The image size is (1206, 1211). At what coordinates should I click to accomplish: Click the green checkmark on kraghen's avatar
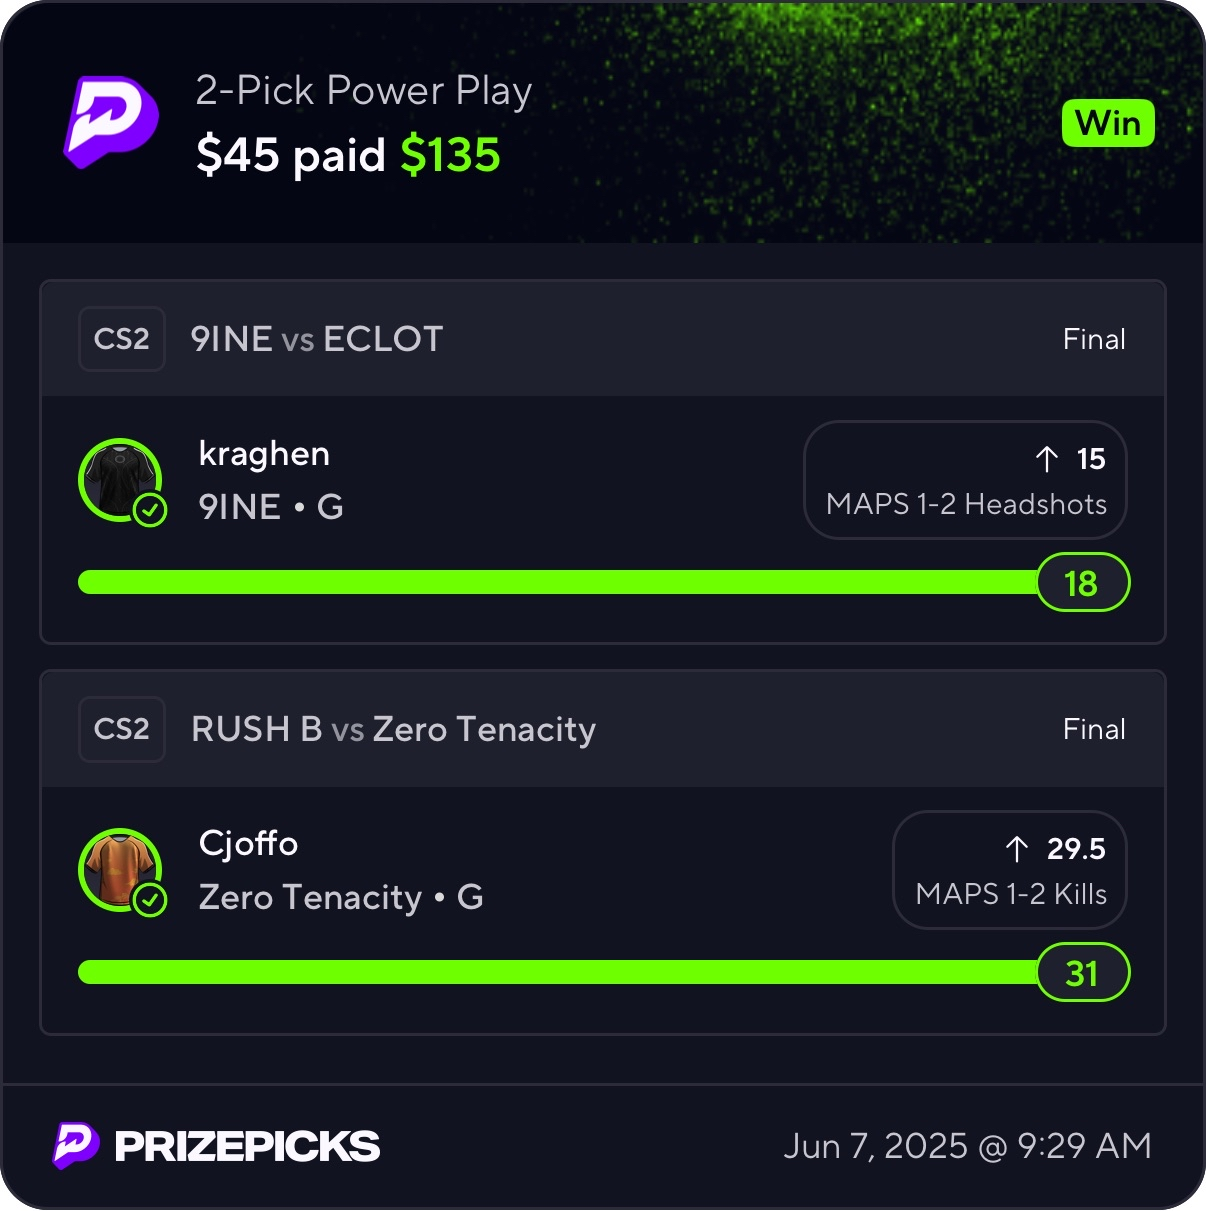pyautogui.click(x=150, y=510)
